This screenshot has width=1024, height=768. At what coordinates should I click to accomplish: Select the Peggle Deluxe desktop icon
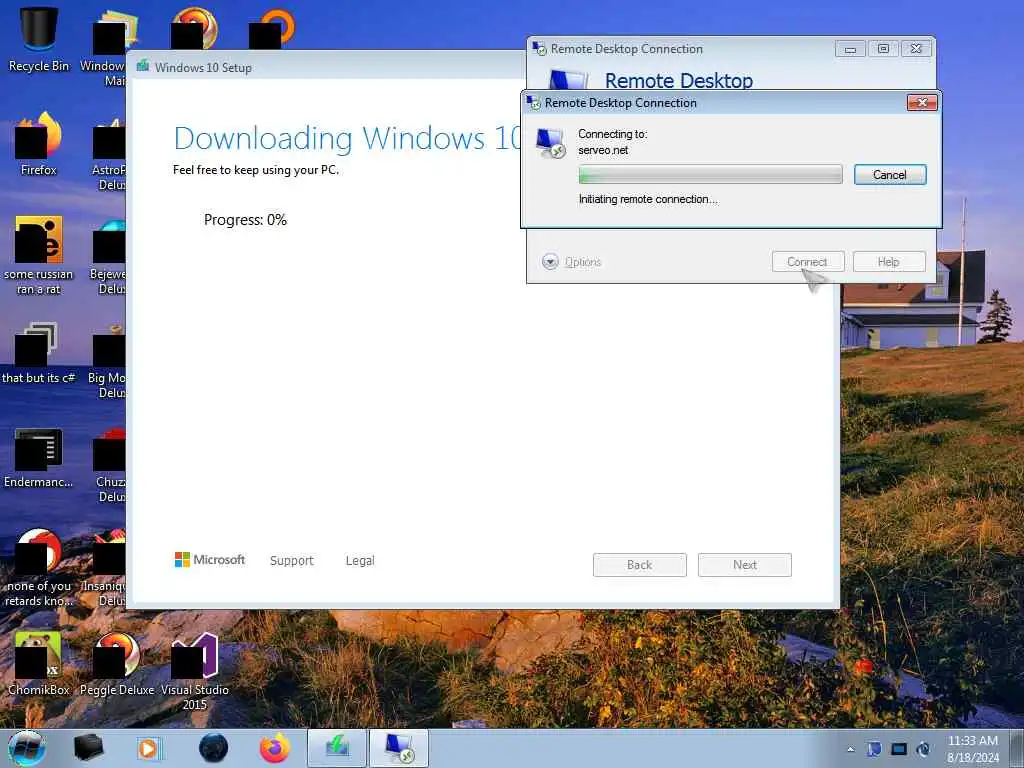[117, 664]
